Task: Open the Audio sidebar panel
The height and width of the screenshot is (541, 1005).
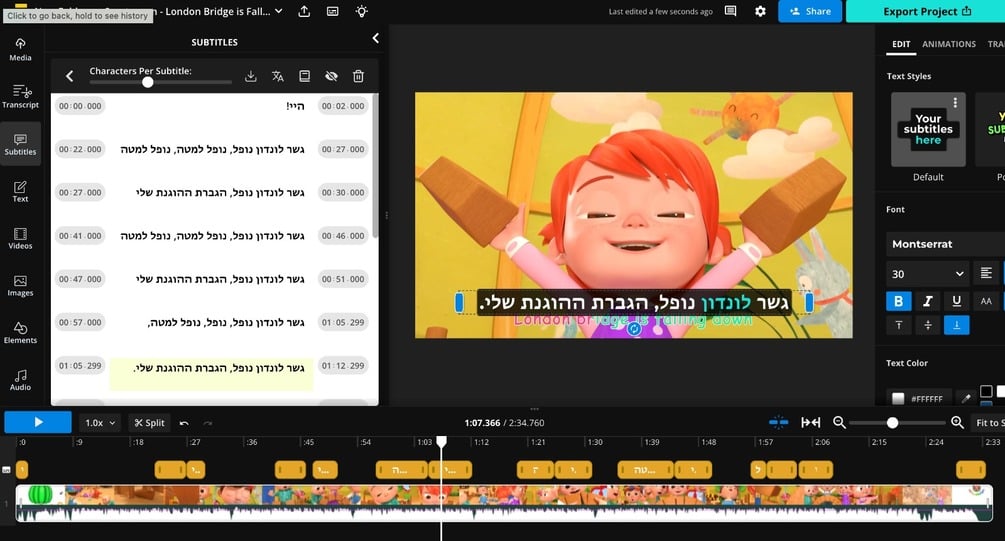Action: (x=21, y=379)
